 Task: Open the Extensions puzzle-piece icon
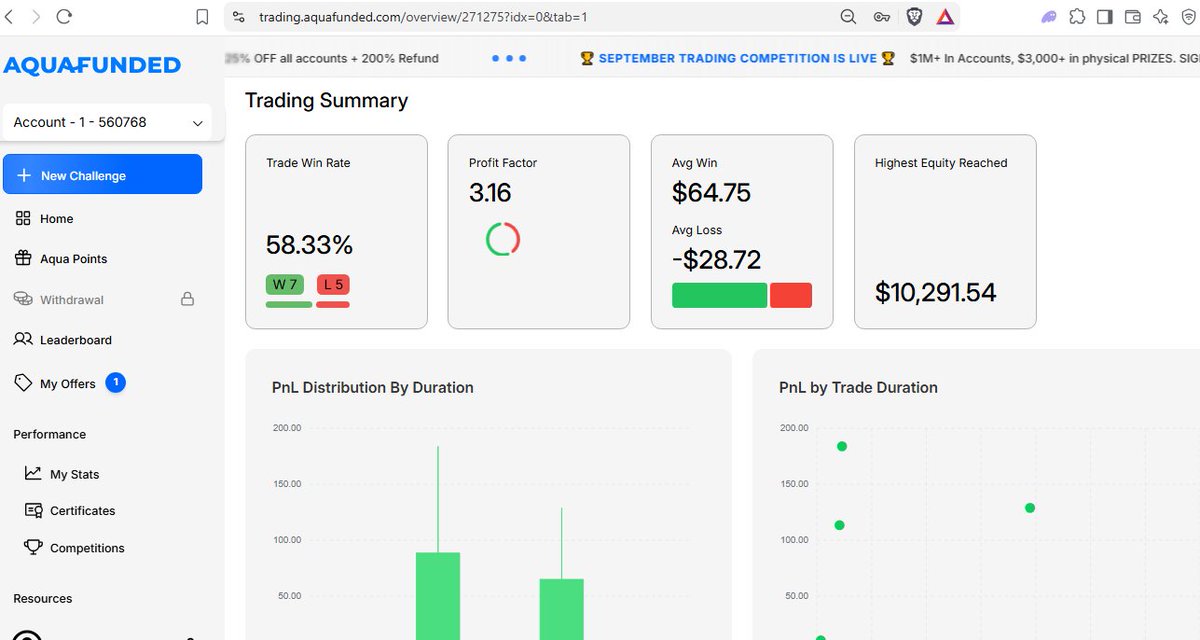[x=1077, y=17]
